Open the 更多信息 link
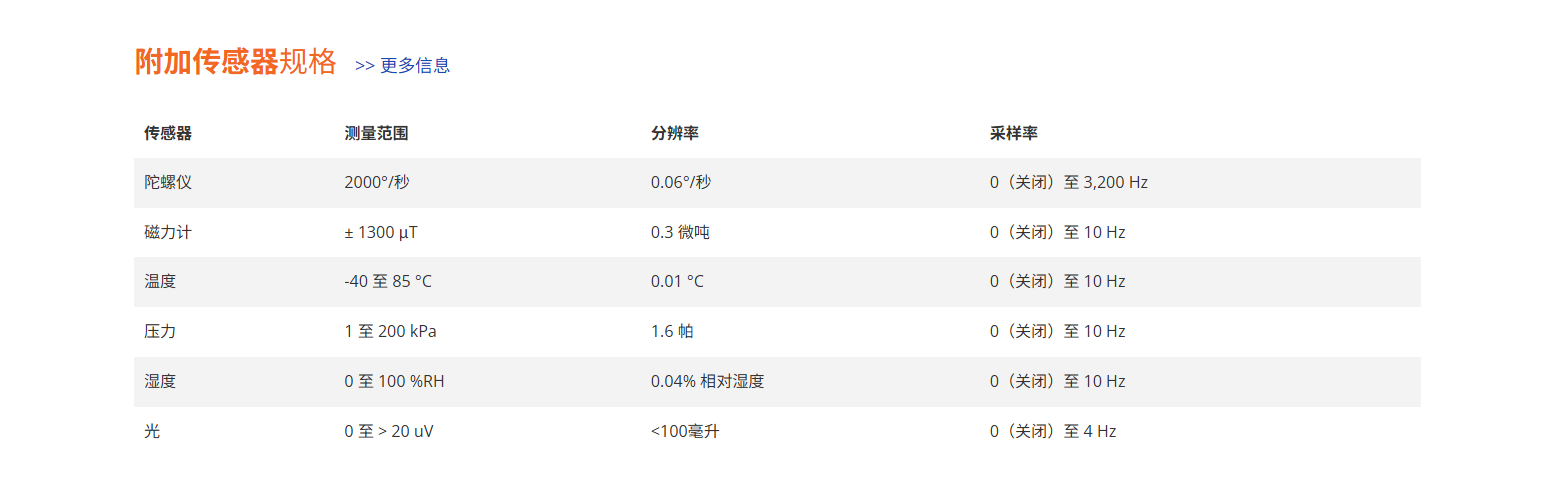The height and width of the screenshot is (487, 1552). click(x=403, y=66)
